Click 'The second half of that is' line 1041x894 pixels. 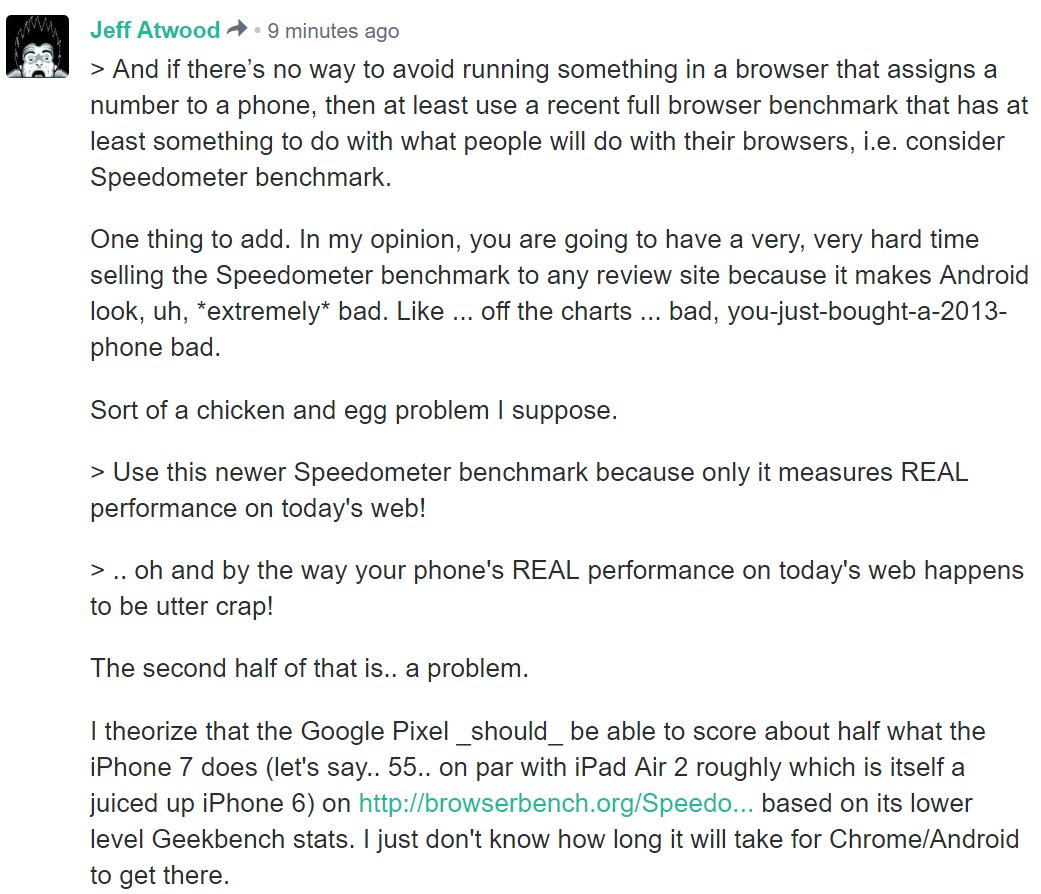tap(309, 668)
